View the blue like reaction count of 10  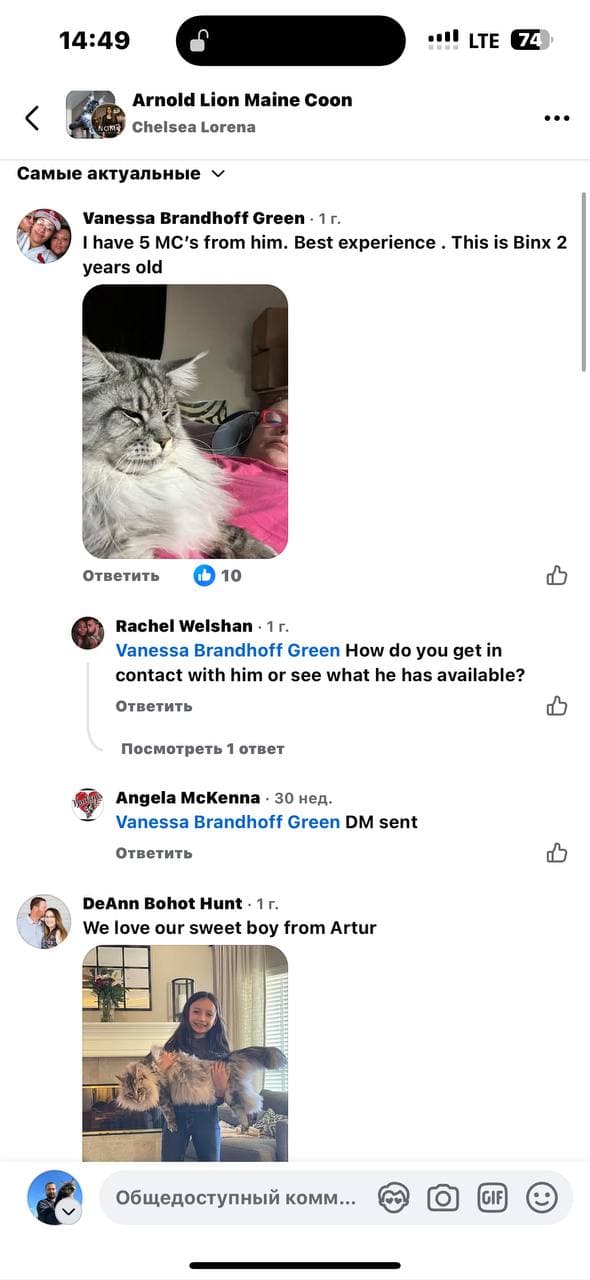[217, 575]
